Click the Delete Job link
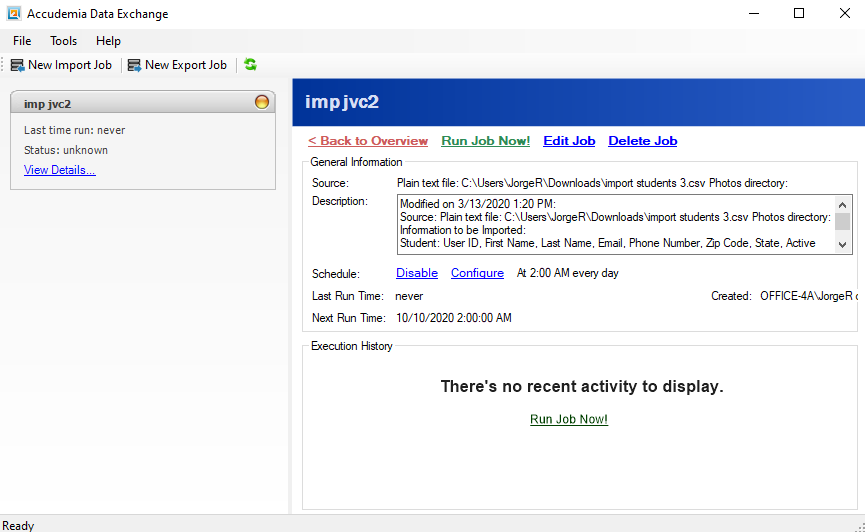This screenshot has height=532, width=865. point(643,141)
